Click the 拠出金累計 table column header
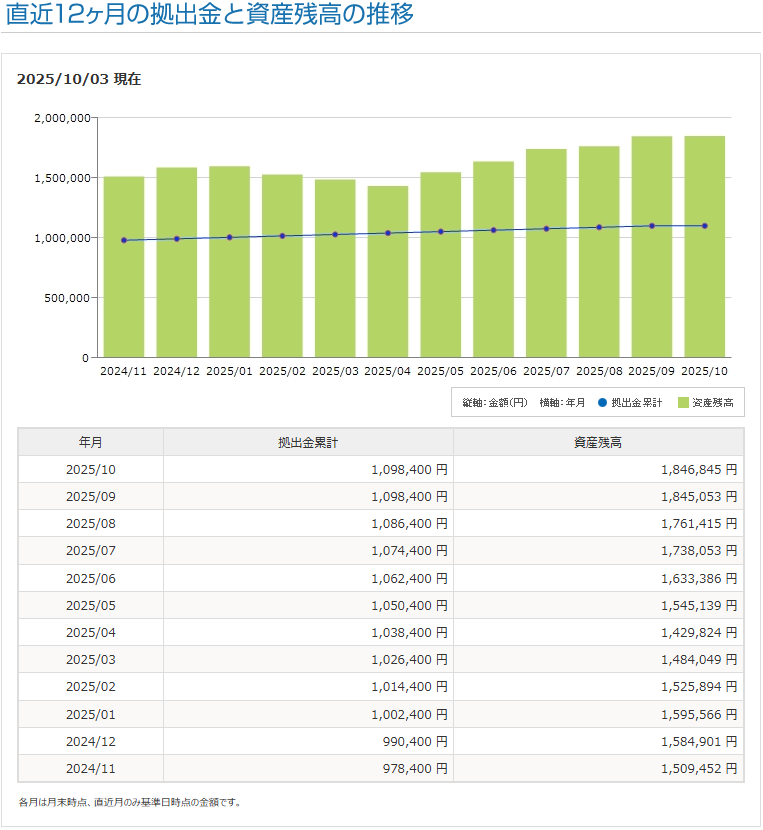 pyautogui.click(x=308, y=442)
